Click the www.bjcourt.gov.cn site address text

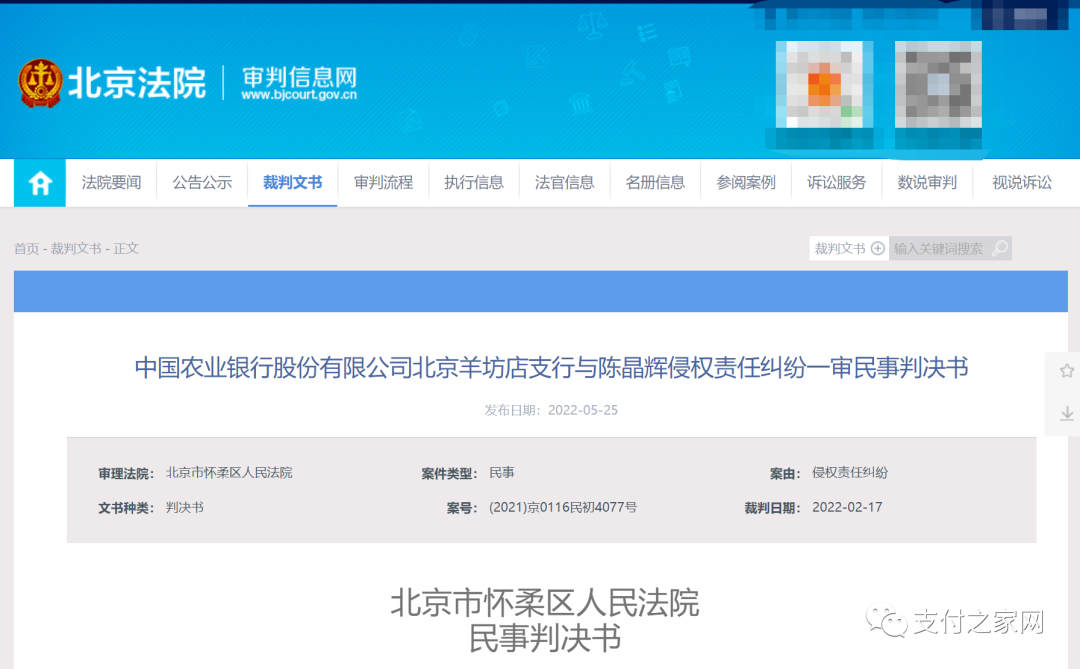(x=299, y=95)
